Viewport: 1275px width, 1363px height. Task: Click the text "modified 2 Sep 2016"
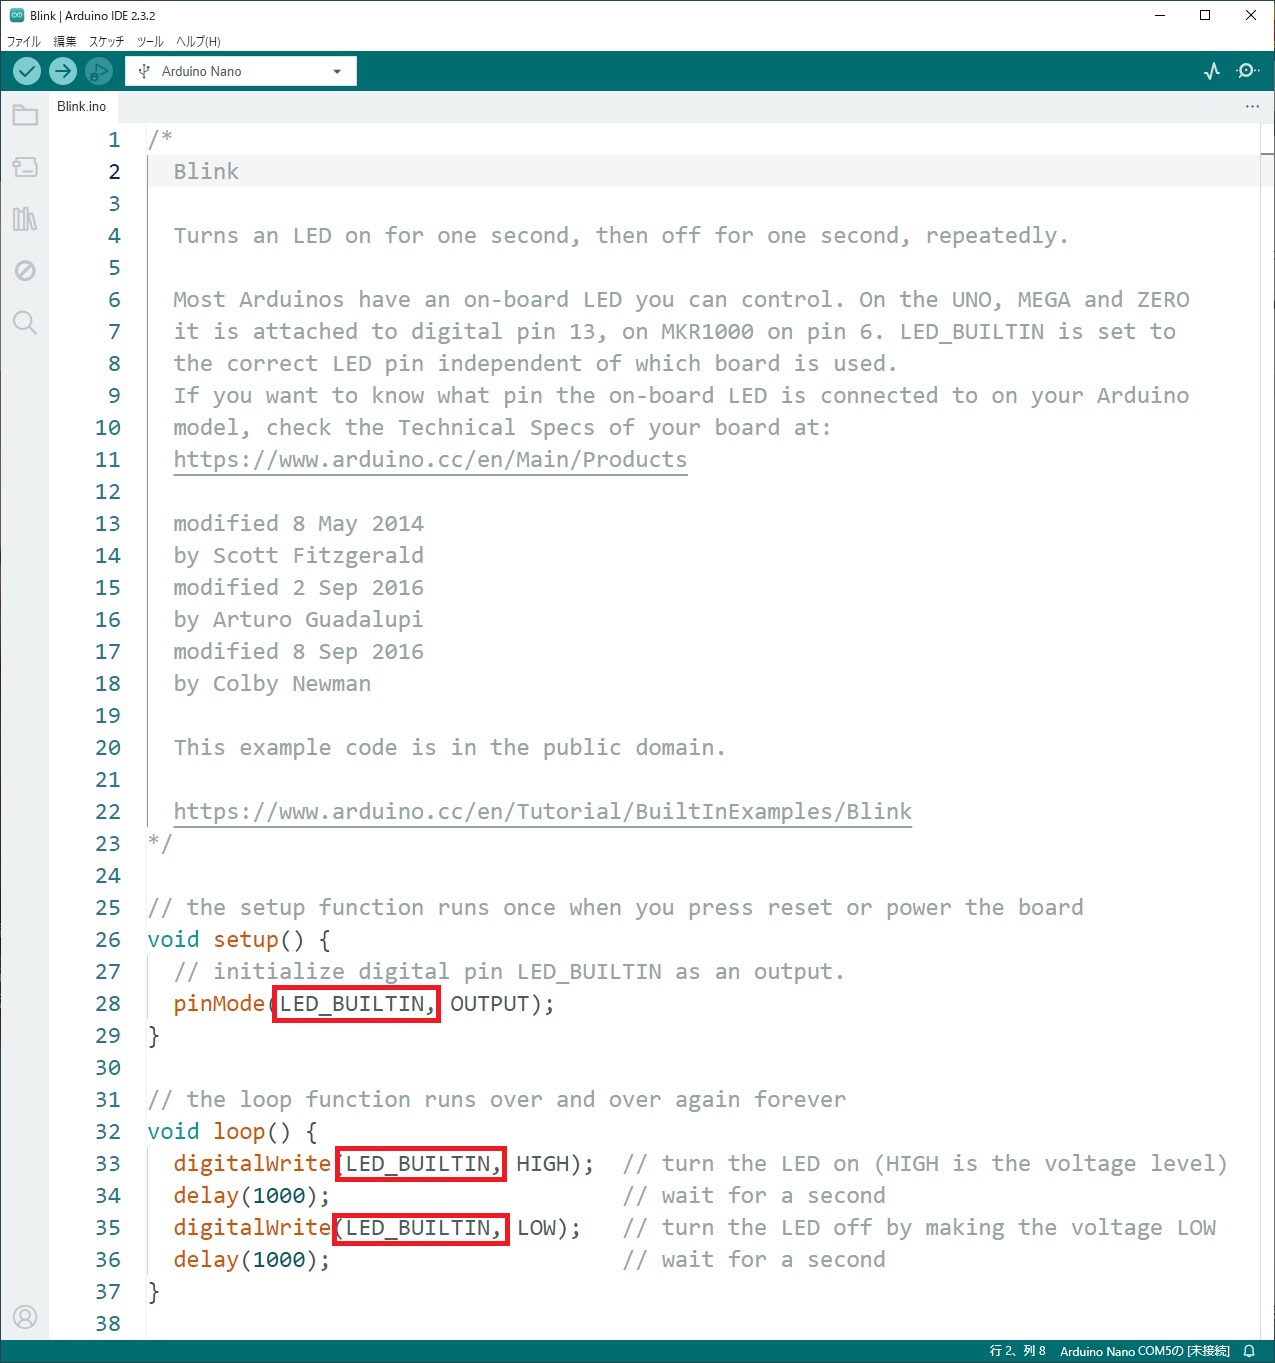[x=298, y=588]
